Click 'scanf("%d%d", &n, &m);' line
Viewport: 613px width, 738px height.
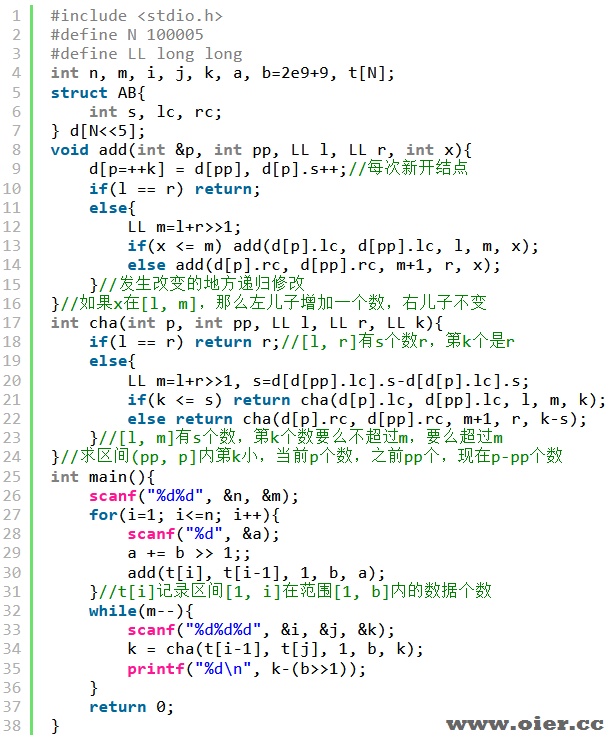pyautogui.click(x=194, y=496)
